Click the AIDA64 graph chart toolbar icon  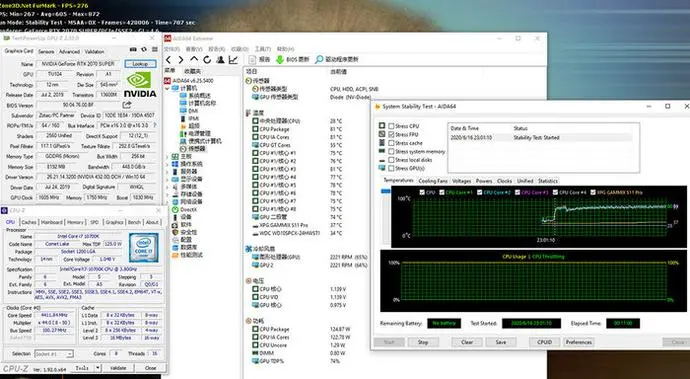click(x=233, y=59)
